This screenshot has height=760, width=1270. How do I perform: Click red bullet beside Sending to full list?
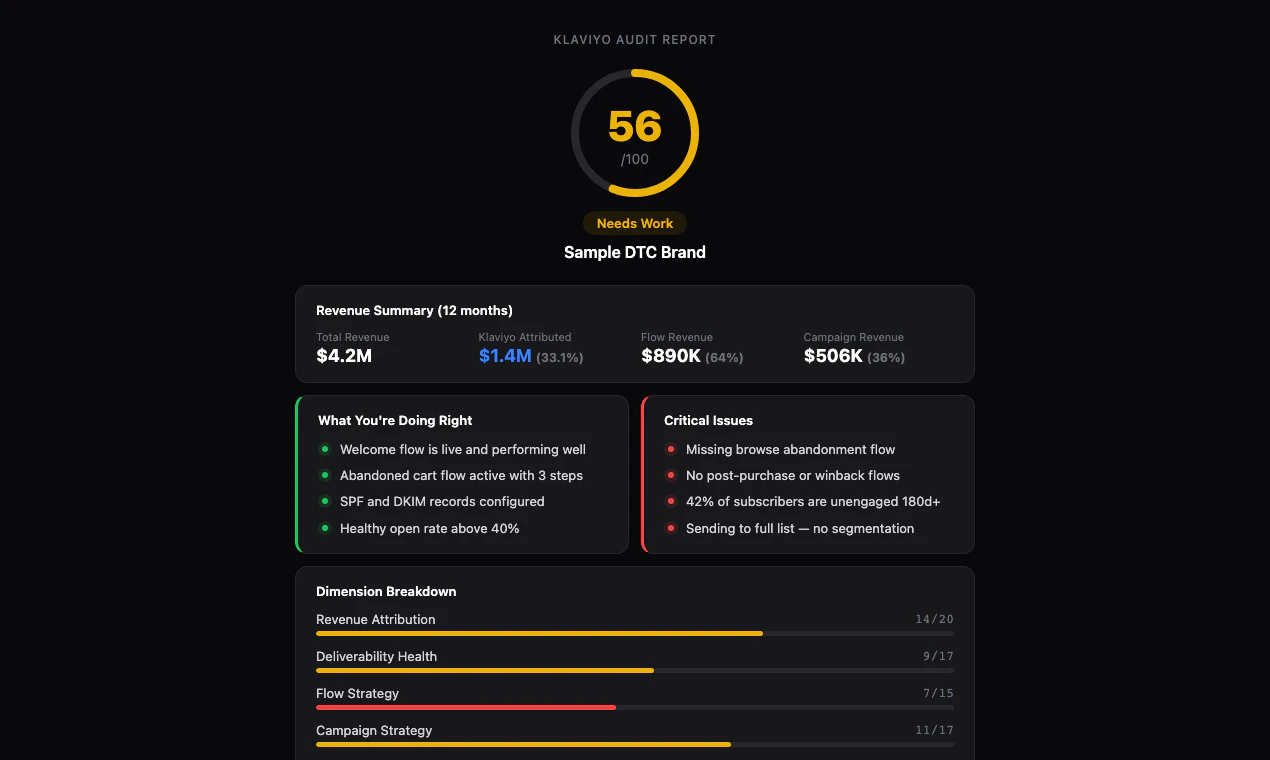(x=671, y=528)
